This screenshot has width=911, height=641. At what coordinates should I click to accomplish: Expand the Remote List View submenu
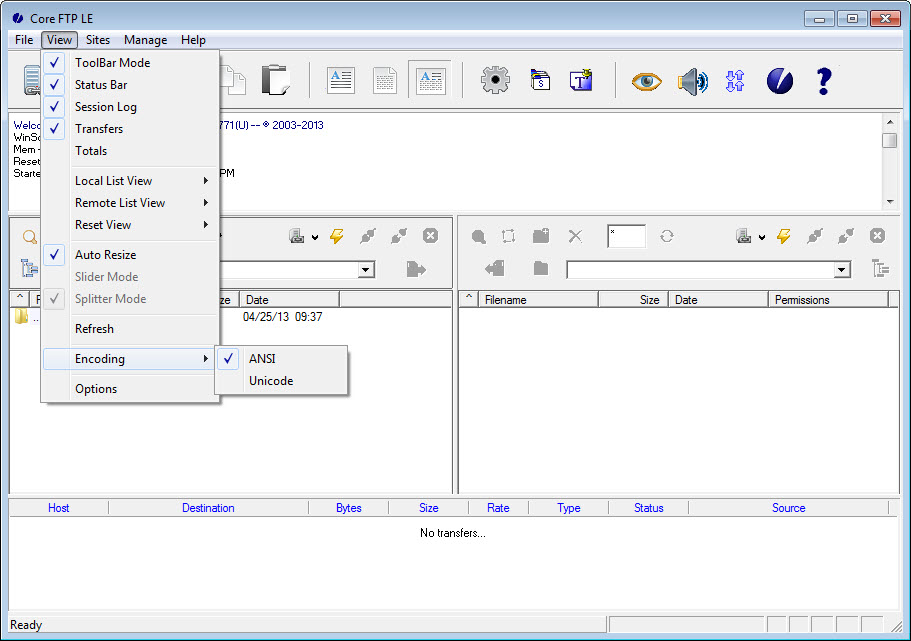pos(130,203)
